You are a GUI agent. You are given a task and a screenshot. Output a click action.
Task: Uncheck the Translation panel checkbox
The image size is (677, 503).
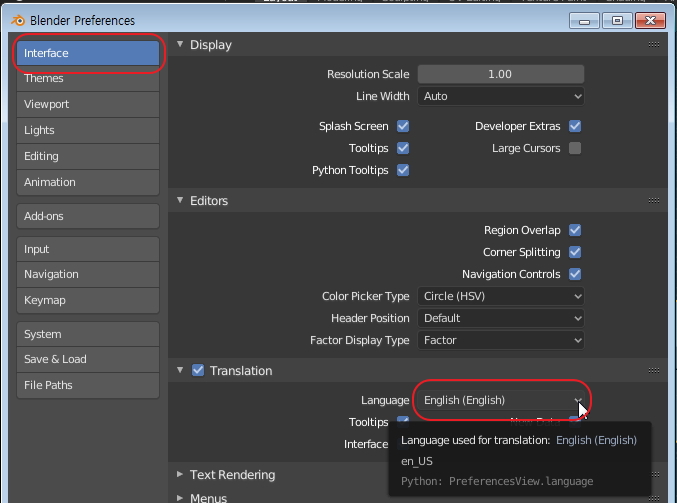coord(198,370)
